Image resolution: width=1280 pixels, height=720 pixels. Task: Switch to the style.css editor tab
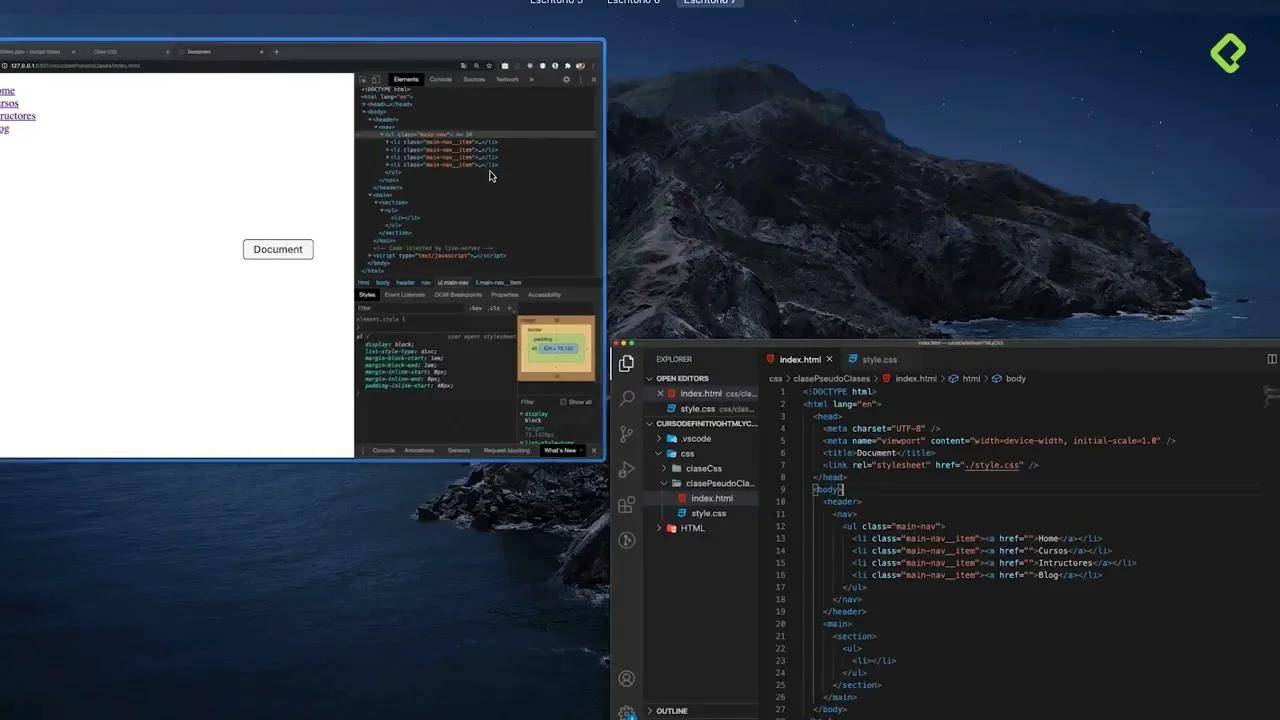coord(878,359)
